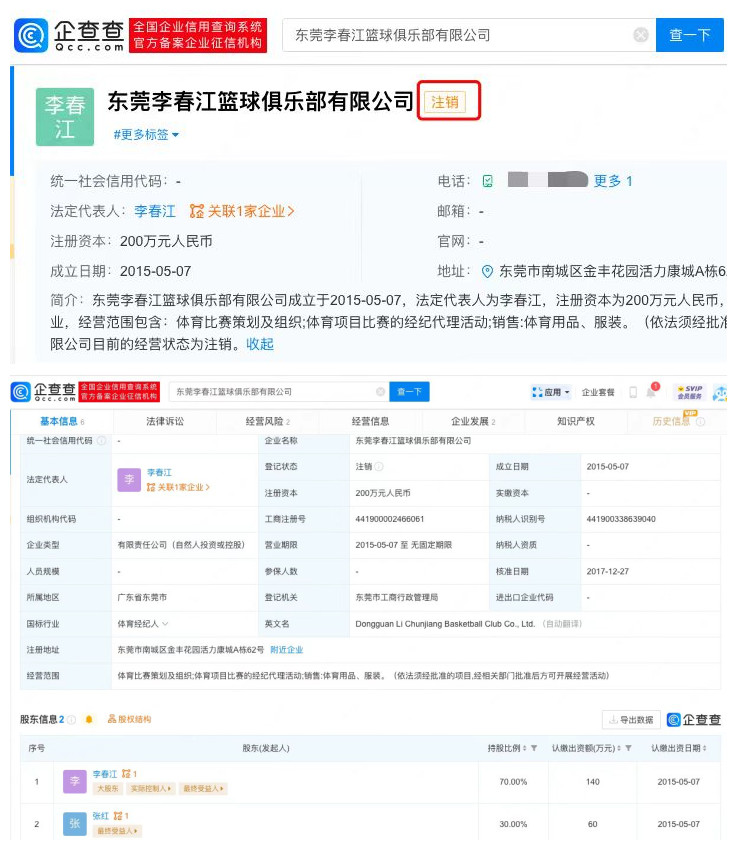Click the 核准日期 value 2017-12-27

click(607, 571)
